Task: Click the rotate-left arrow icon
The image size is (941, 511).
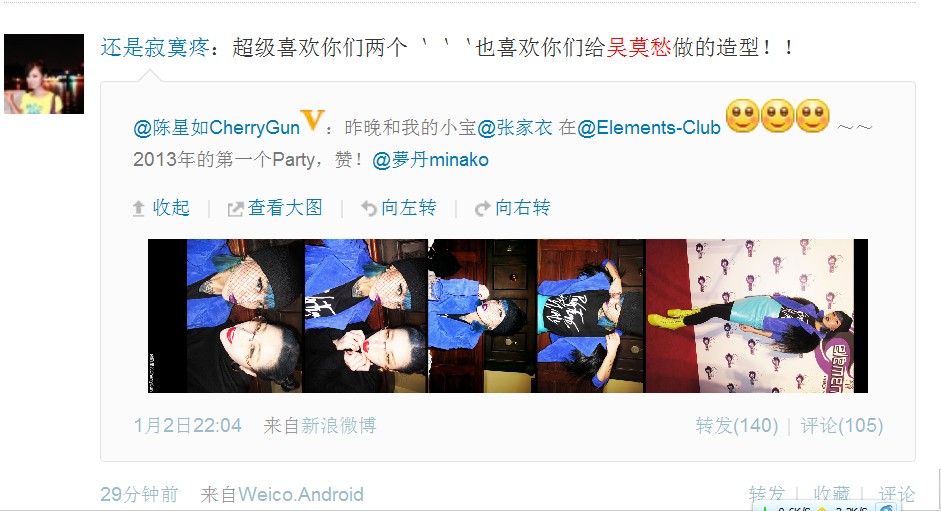Action: tap(368, 208)
